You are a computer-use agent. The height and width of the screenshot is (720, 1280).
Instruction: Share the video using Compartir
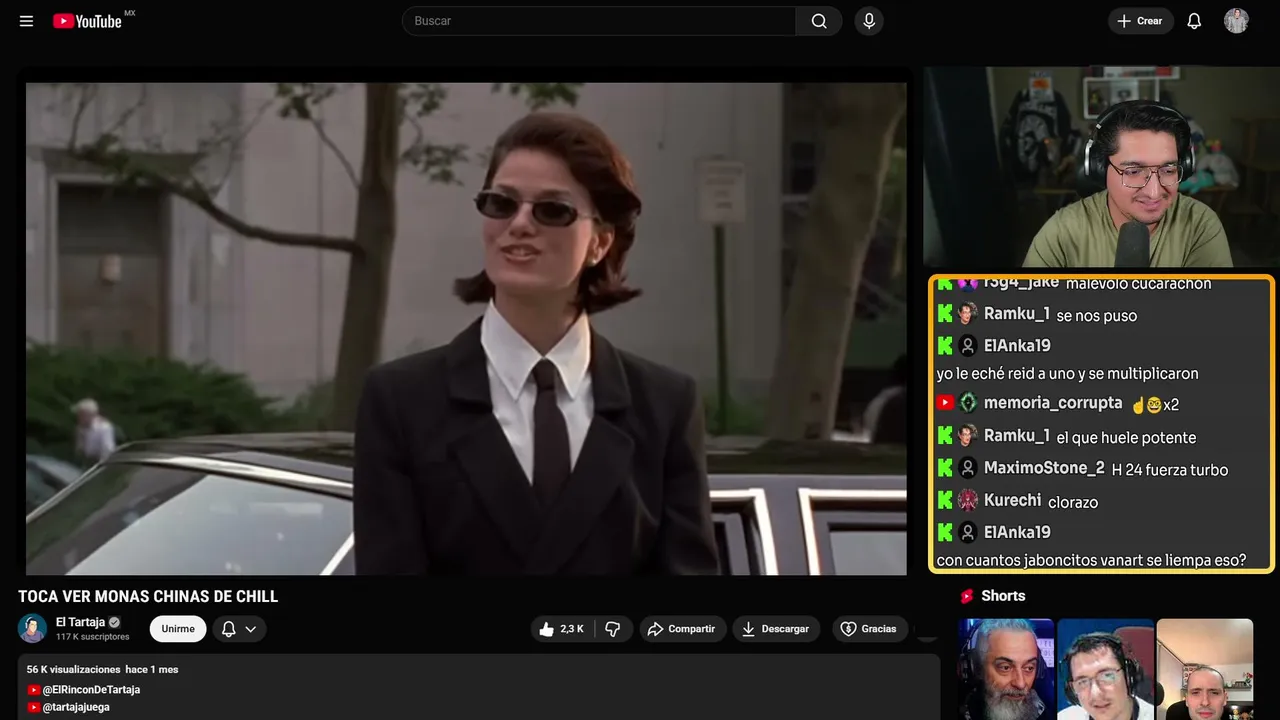pyautogui.click(x=683, y=629)
